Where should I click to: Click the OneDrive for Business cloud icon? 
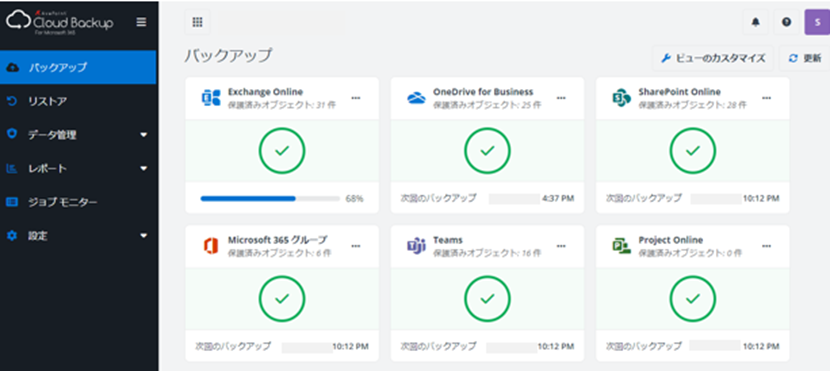point(417,98)
